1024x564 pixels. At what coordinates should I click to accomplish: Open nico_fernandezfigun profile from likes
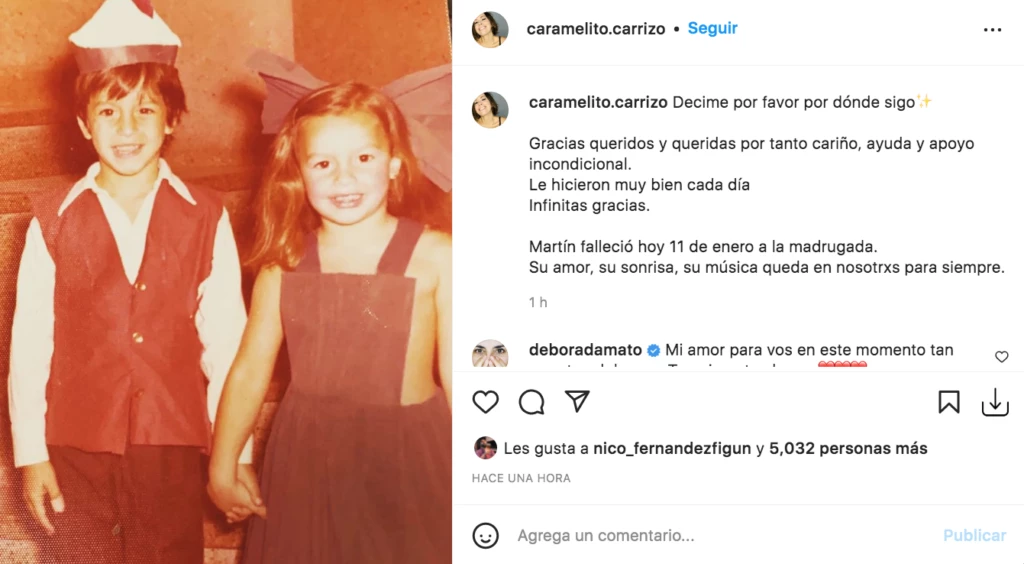coord(672,448)
